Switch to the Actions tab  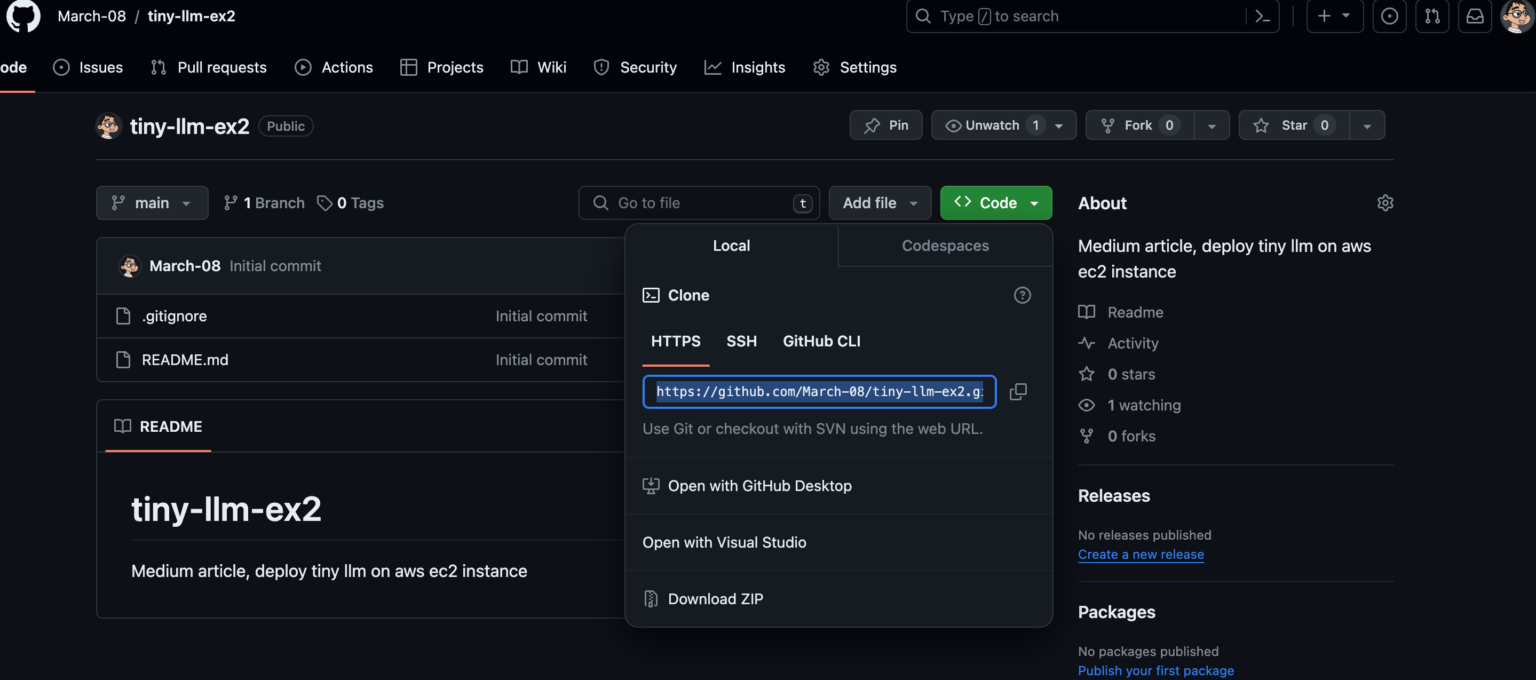[334, 67]
